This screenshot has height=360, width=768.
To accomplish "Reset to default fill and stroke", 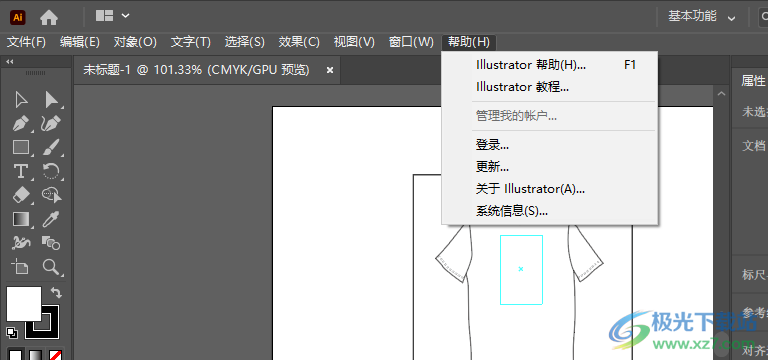I will pyautogui.click(x=12, y=333).
